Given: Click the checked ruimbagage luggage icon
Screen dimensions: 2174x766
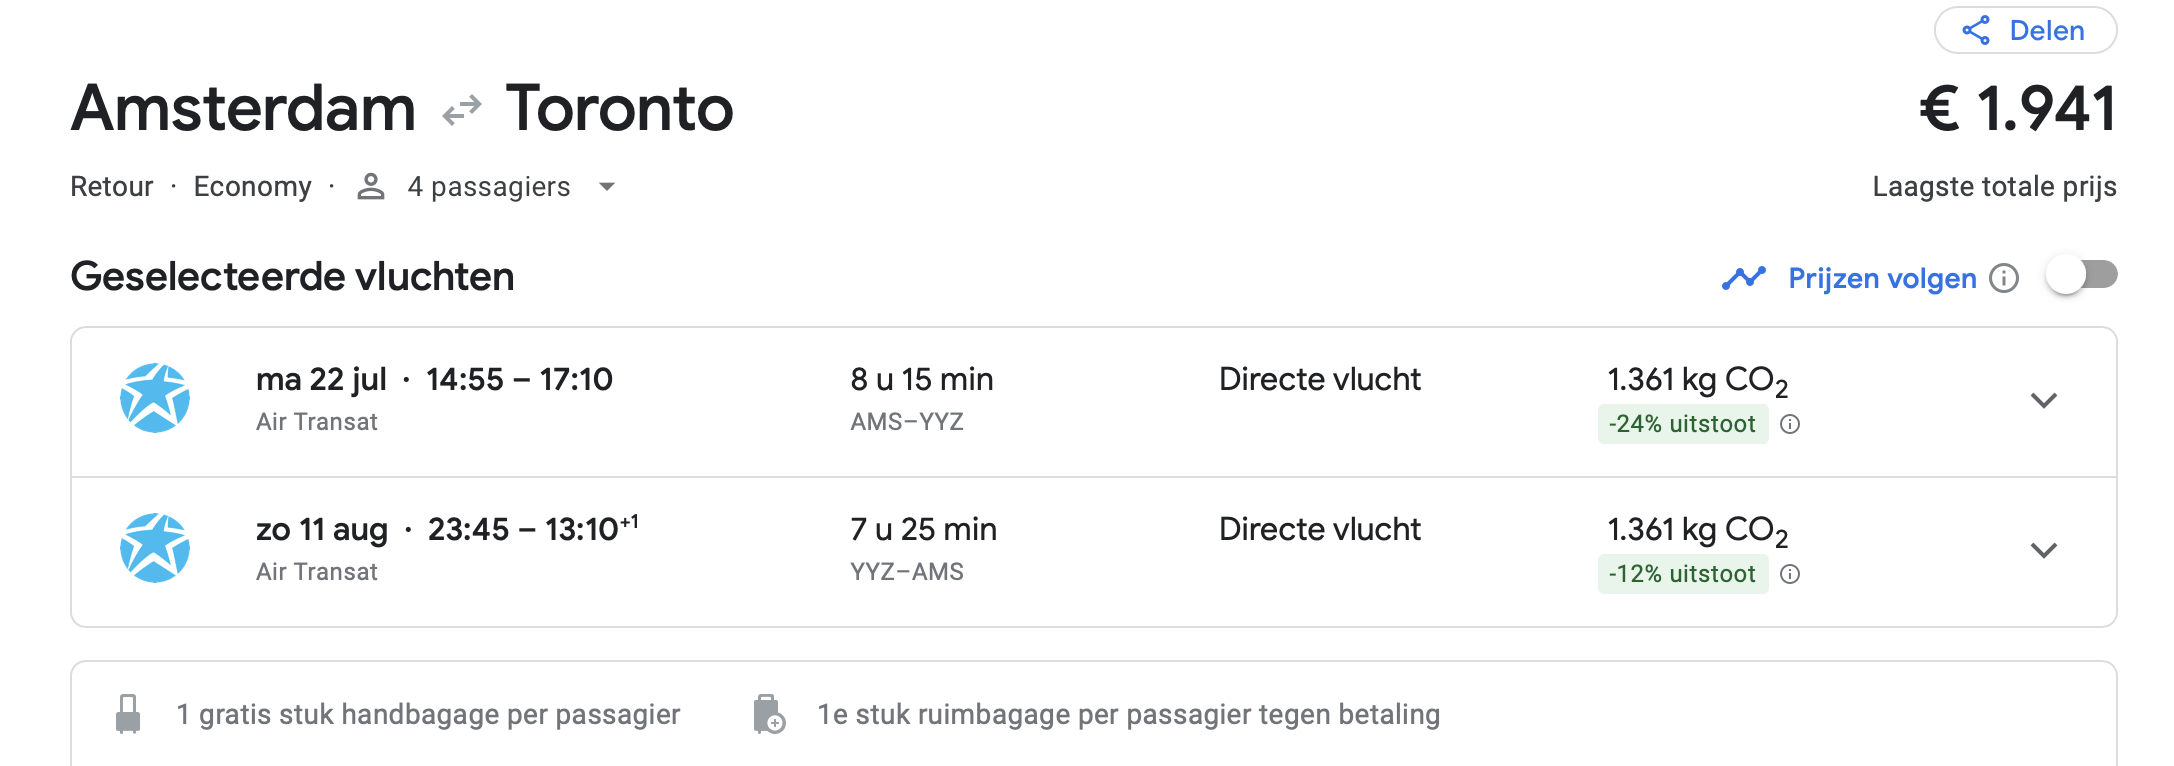Looking at the screenshot, I should click(x=768, y=714).
